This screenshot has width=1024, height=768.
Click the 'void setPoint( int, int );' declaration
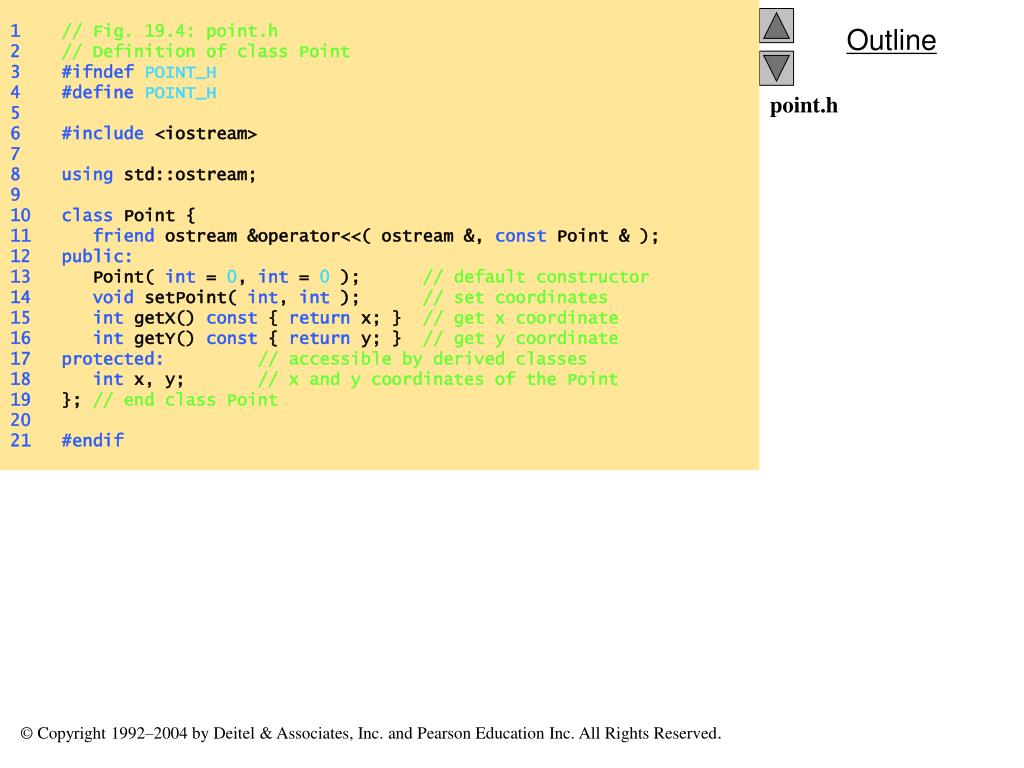[226, 297]
